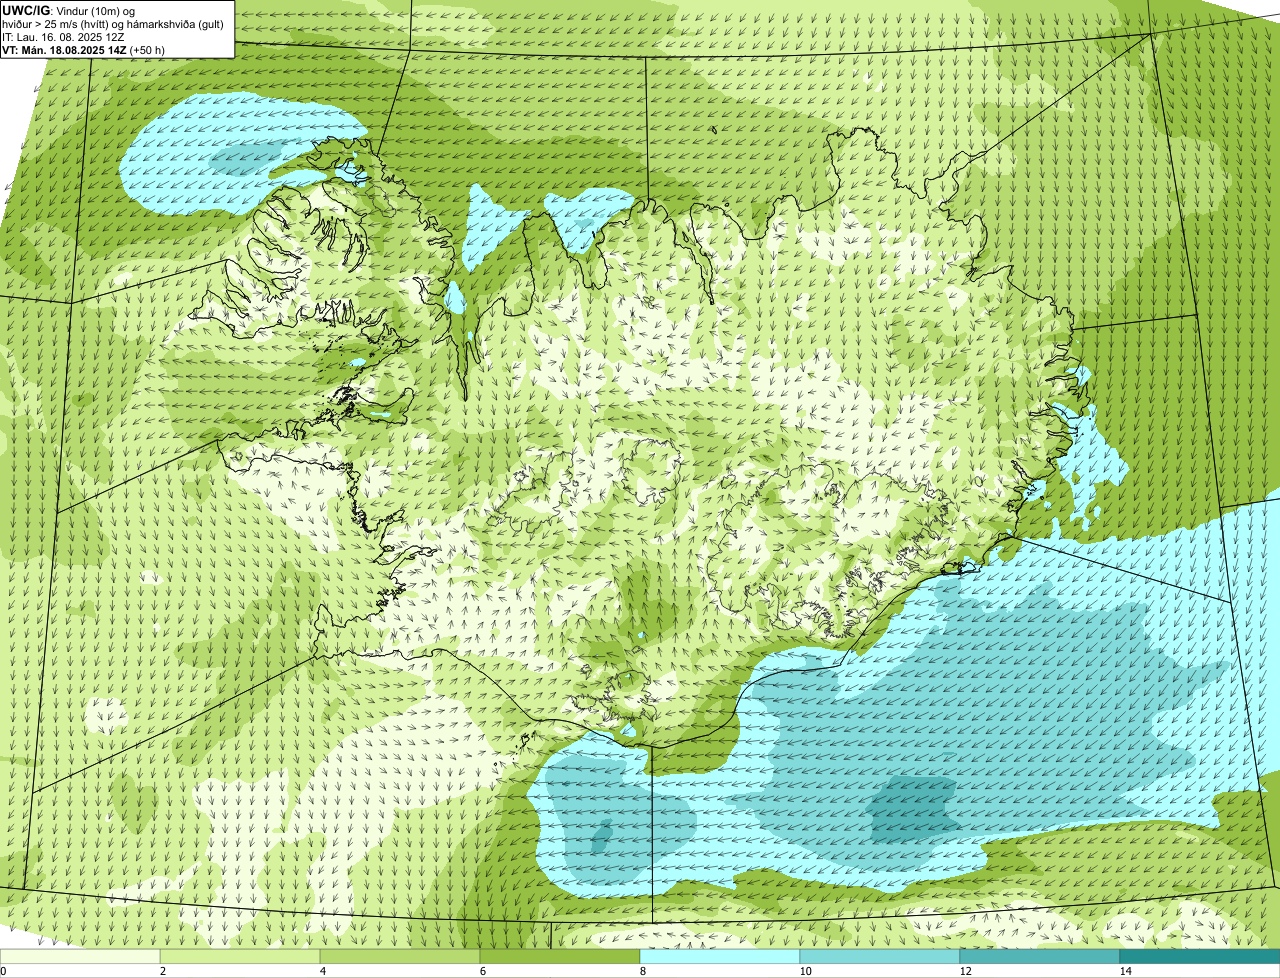Click the 4–6 m/s green legend swatch
Viewport: 1280px width, 978px height.
[400, 956]
